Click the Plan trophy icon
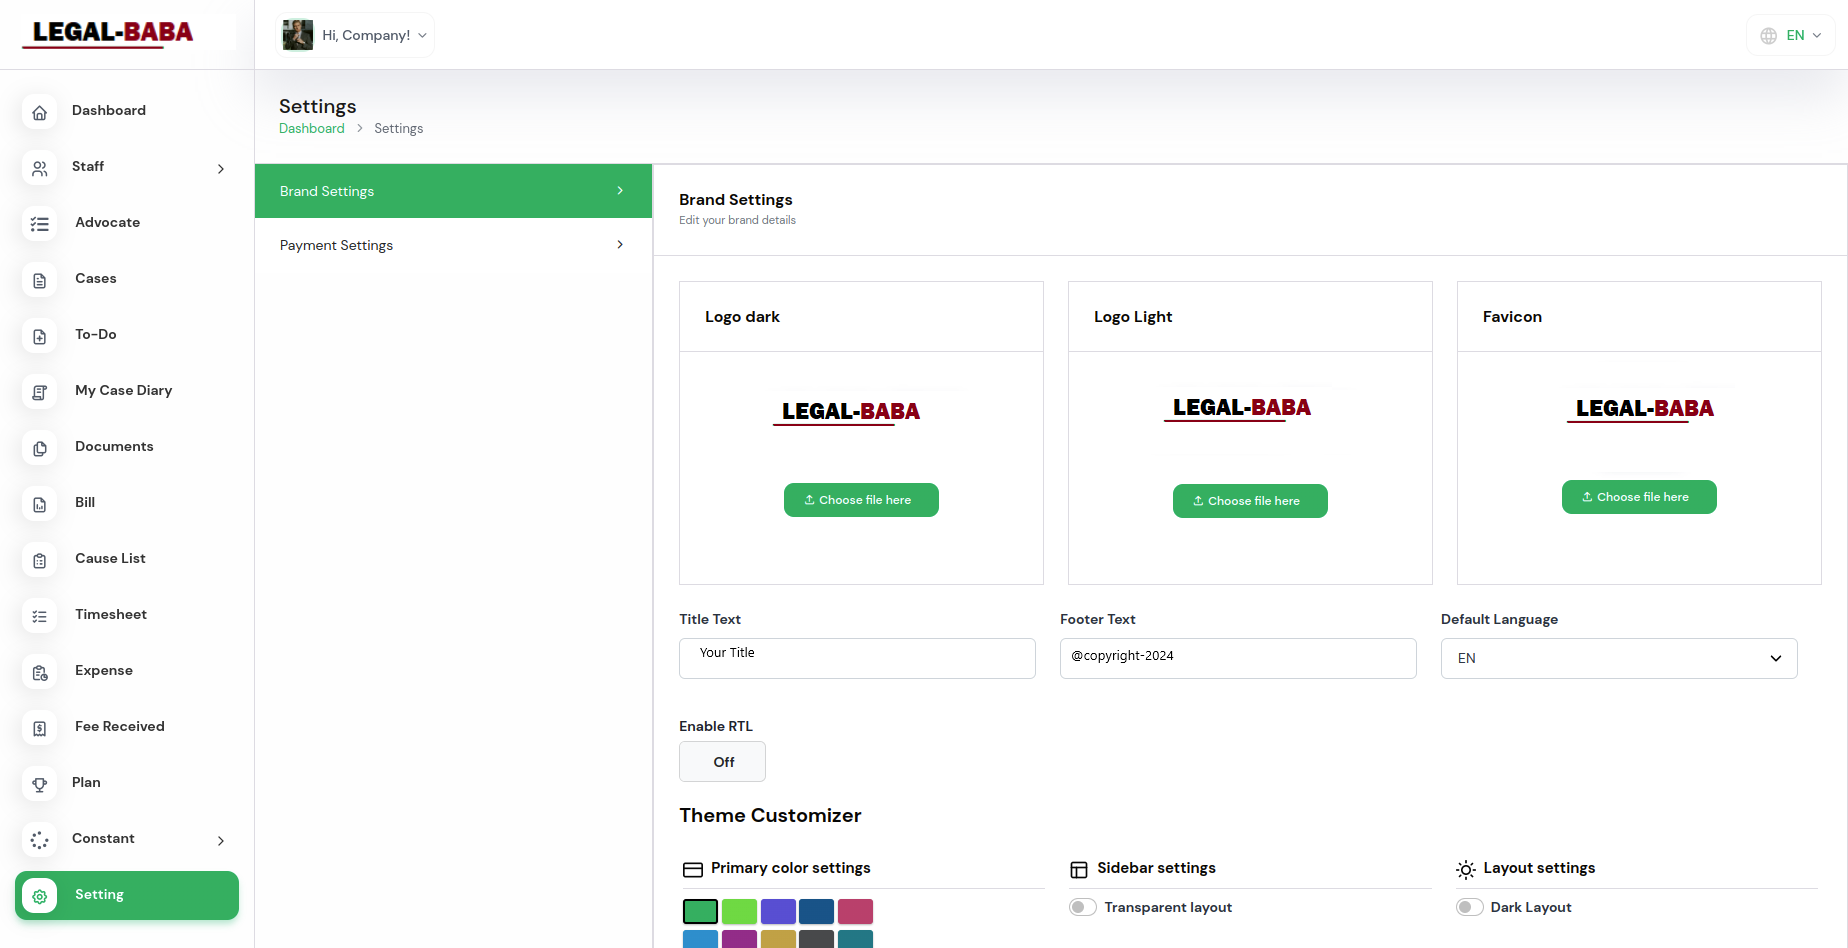1848x948 pixels. [40, 784]
